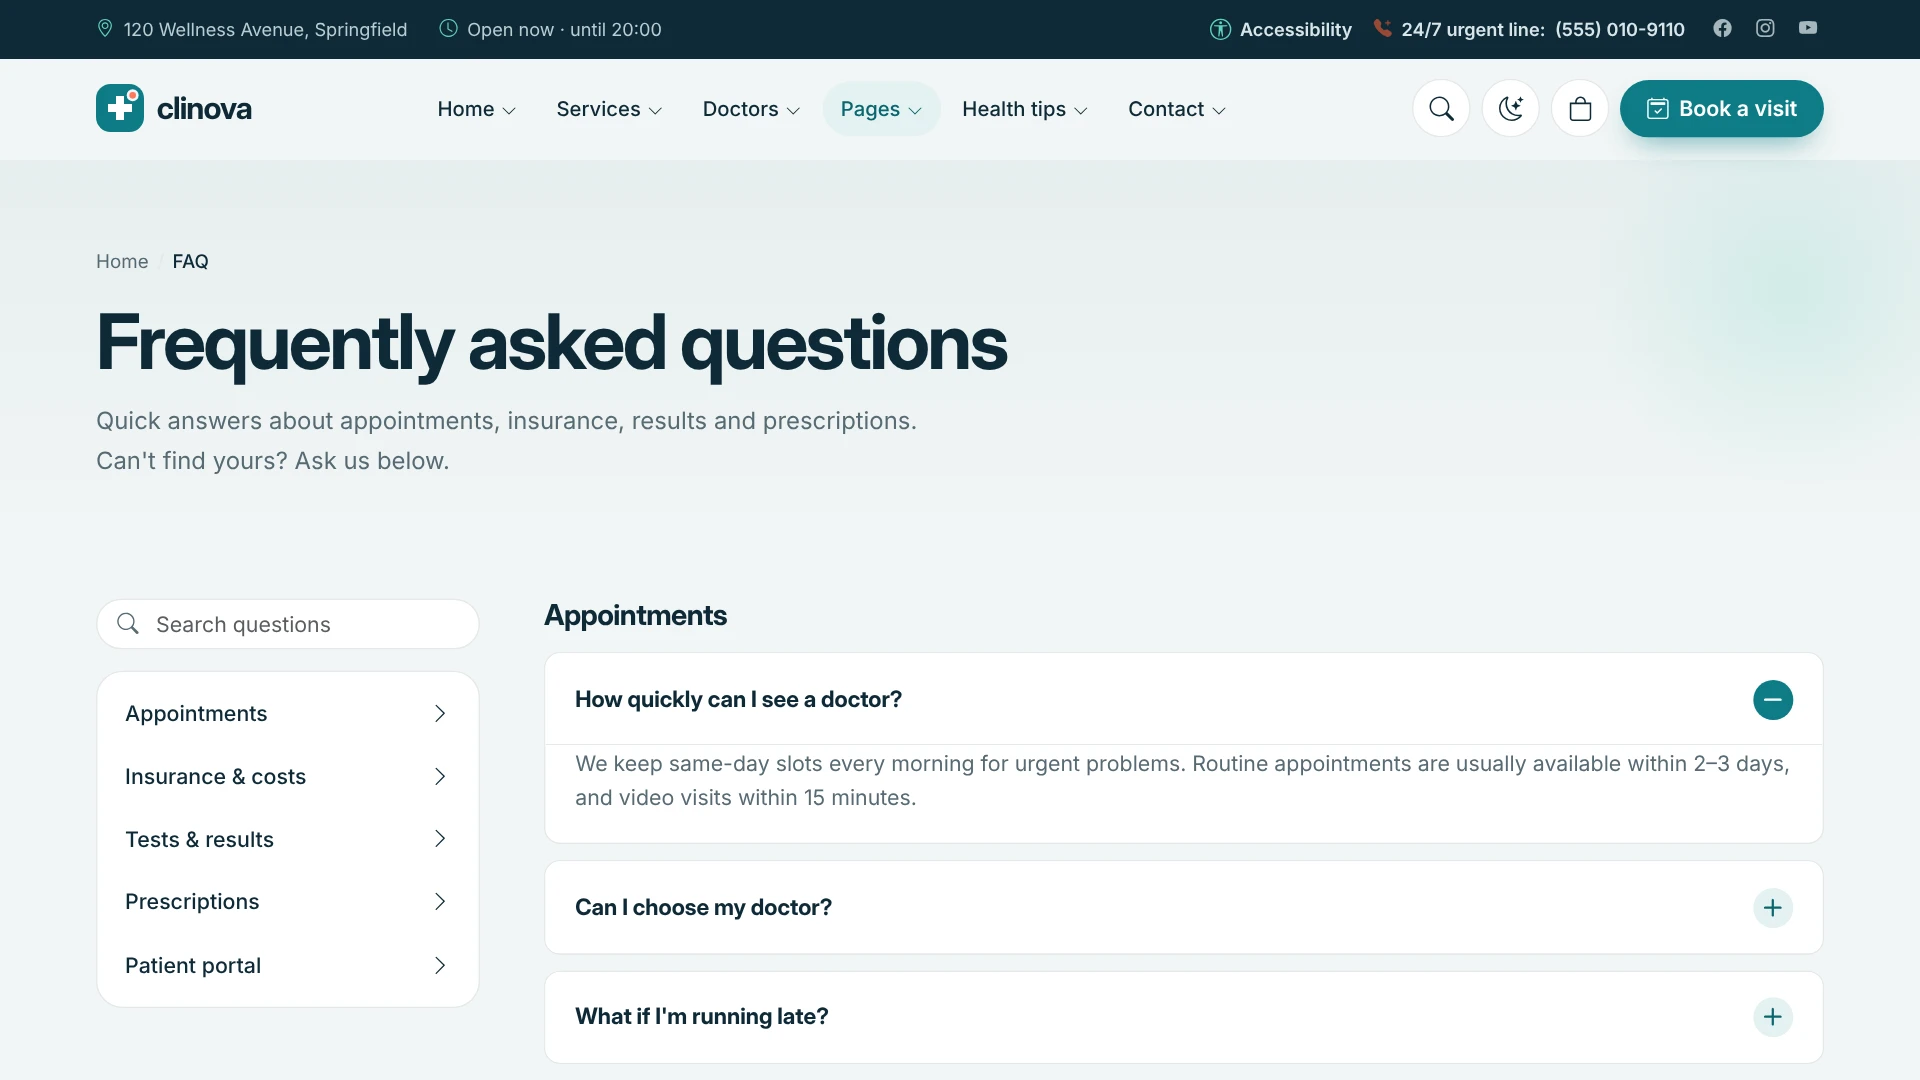Click Book a visit button
This screenshot has width=1920, height=1080.
pyautogui.click(x=1721, y=109)
